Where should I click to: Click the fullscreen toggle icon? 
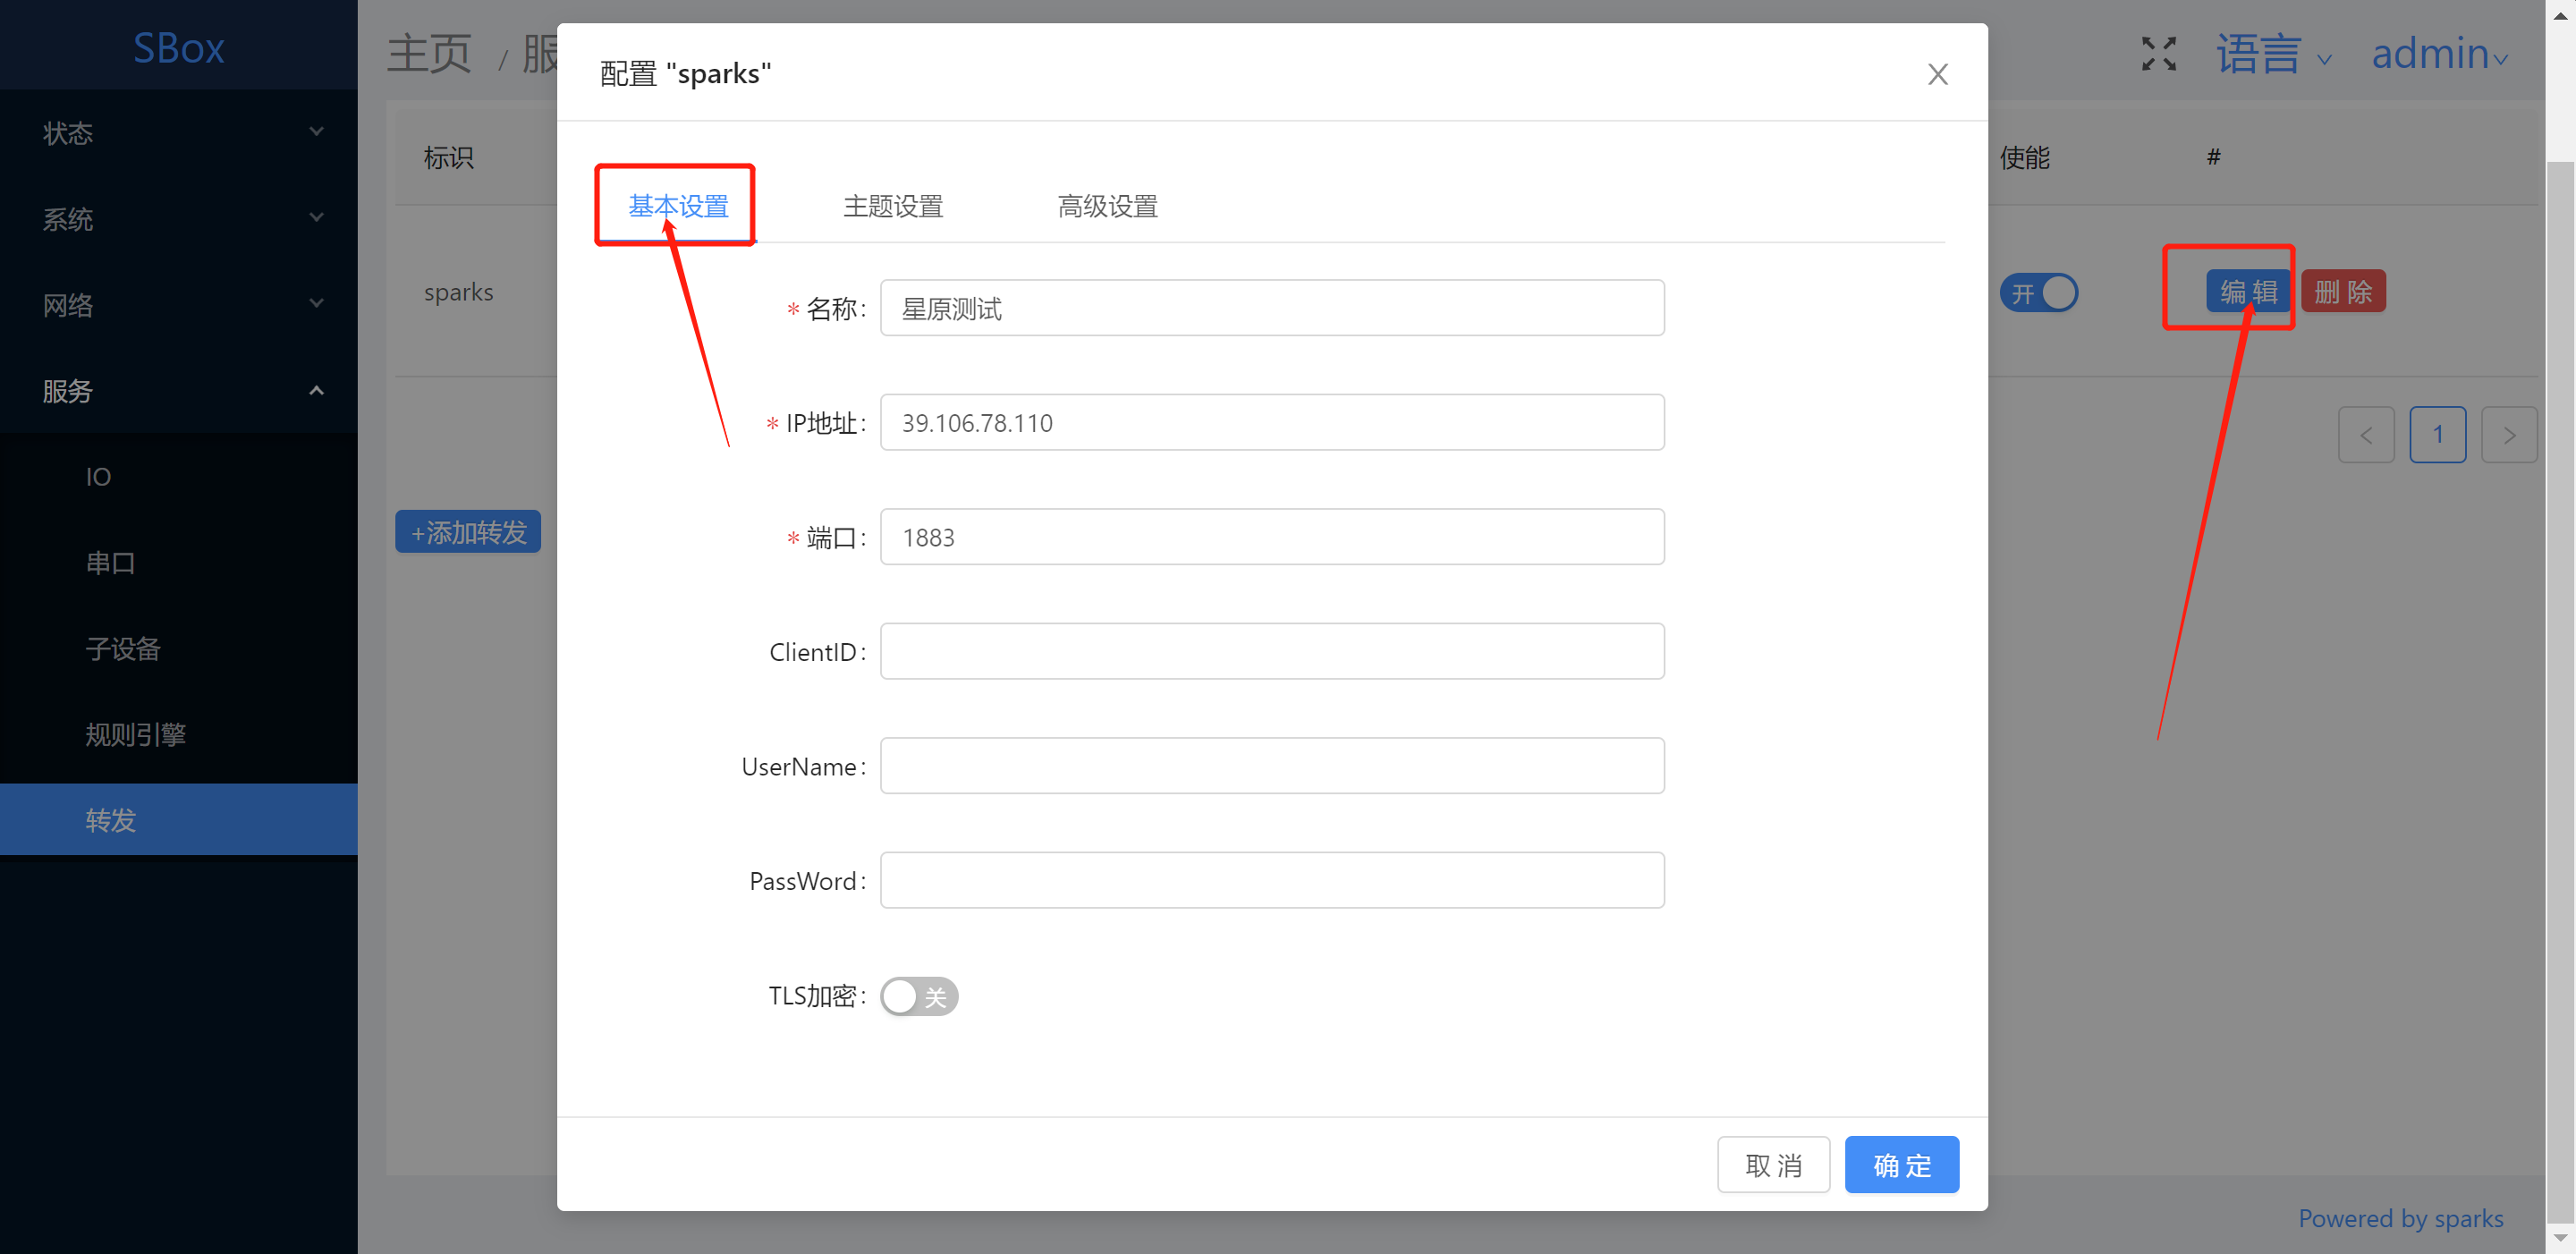tap(2158, 54)
